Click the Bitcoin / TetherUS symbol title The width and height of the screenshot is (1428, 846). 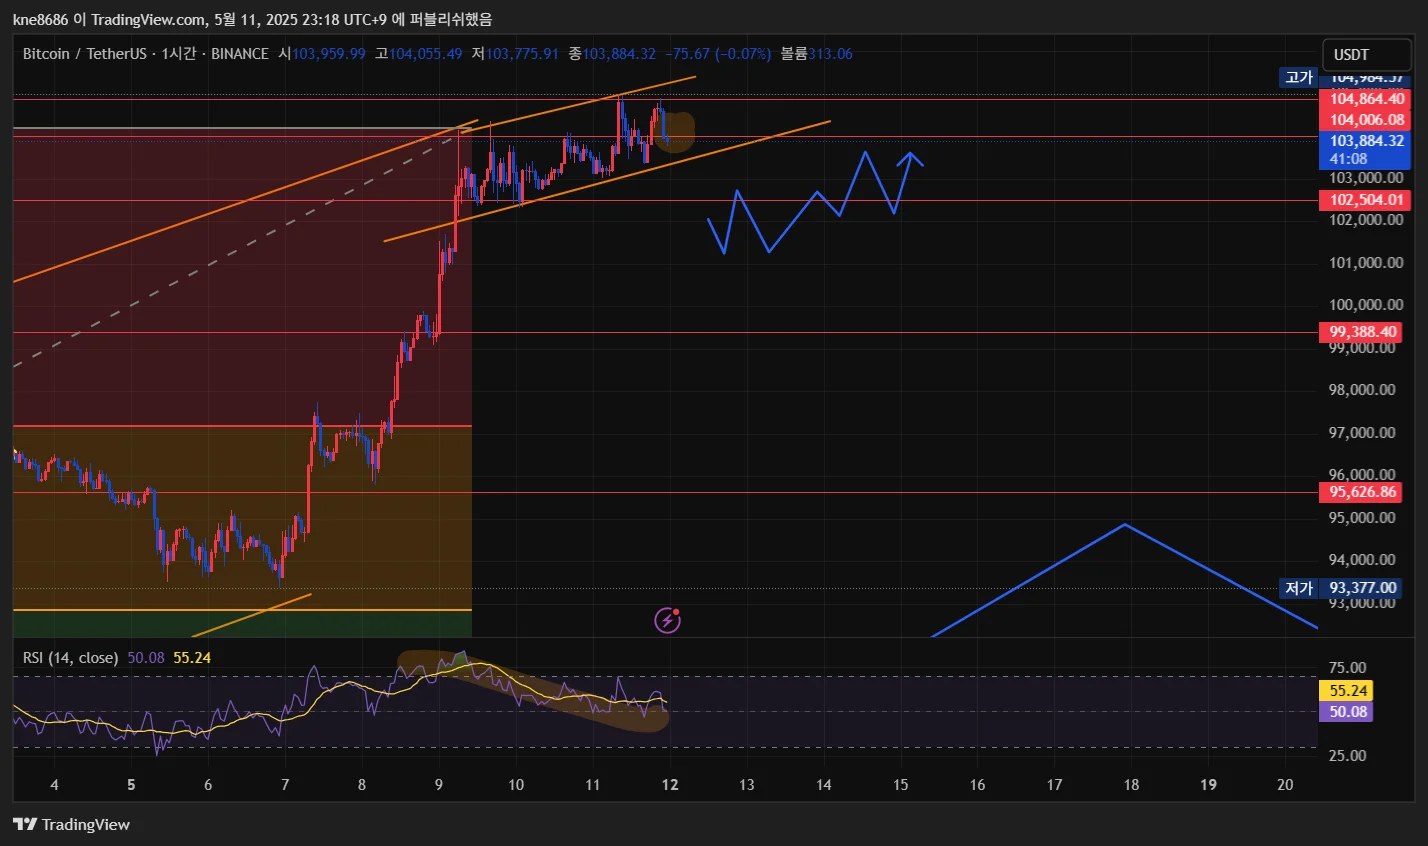pos(84,54)
